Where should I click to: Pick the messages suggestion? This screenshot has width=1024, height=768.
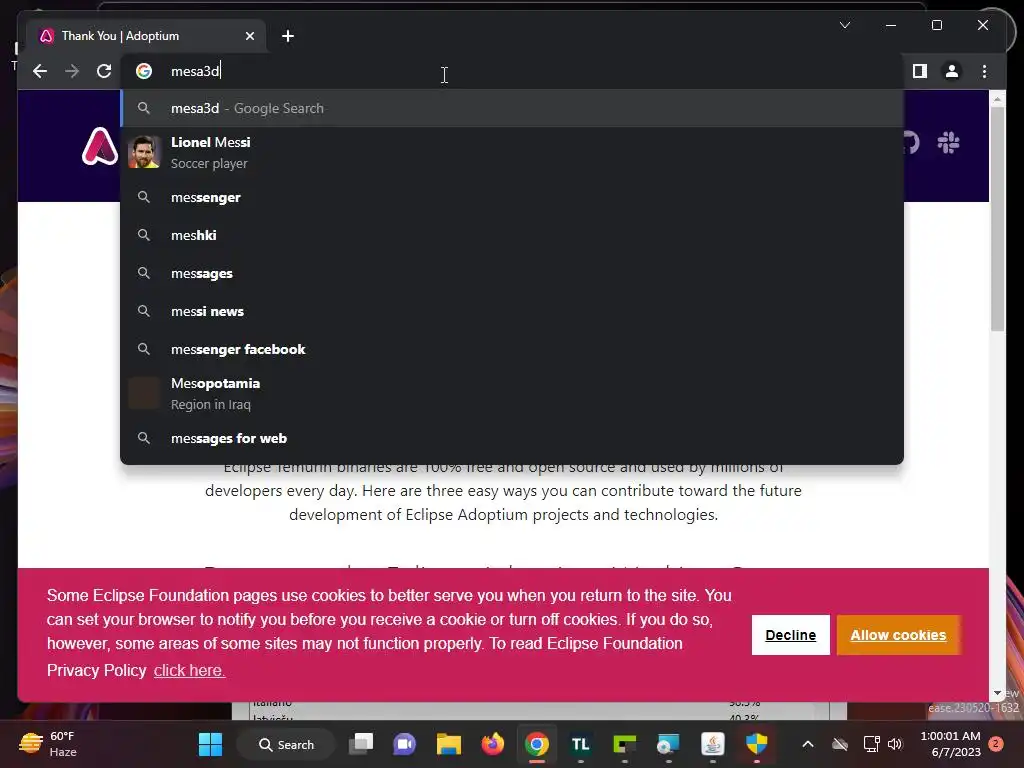pos(512,273)
